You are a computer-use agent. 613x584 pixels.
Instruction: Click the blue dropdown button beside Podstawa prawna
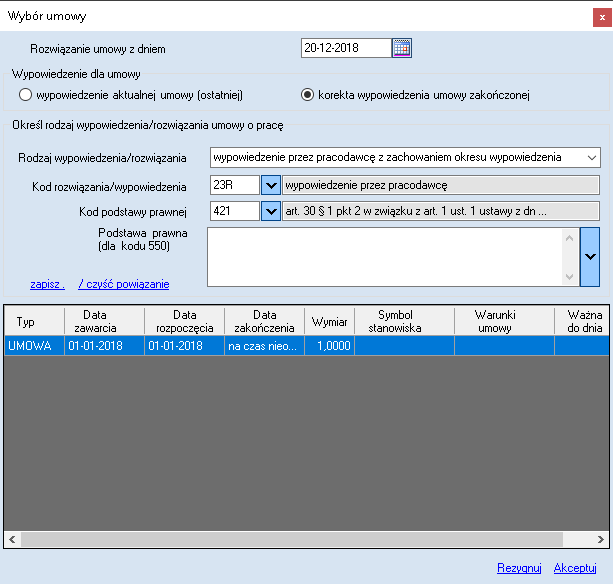pyautogui.click(x=589, y=256)
